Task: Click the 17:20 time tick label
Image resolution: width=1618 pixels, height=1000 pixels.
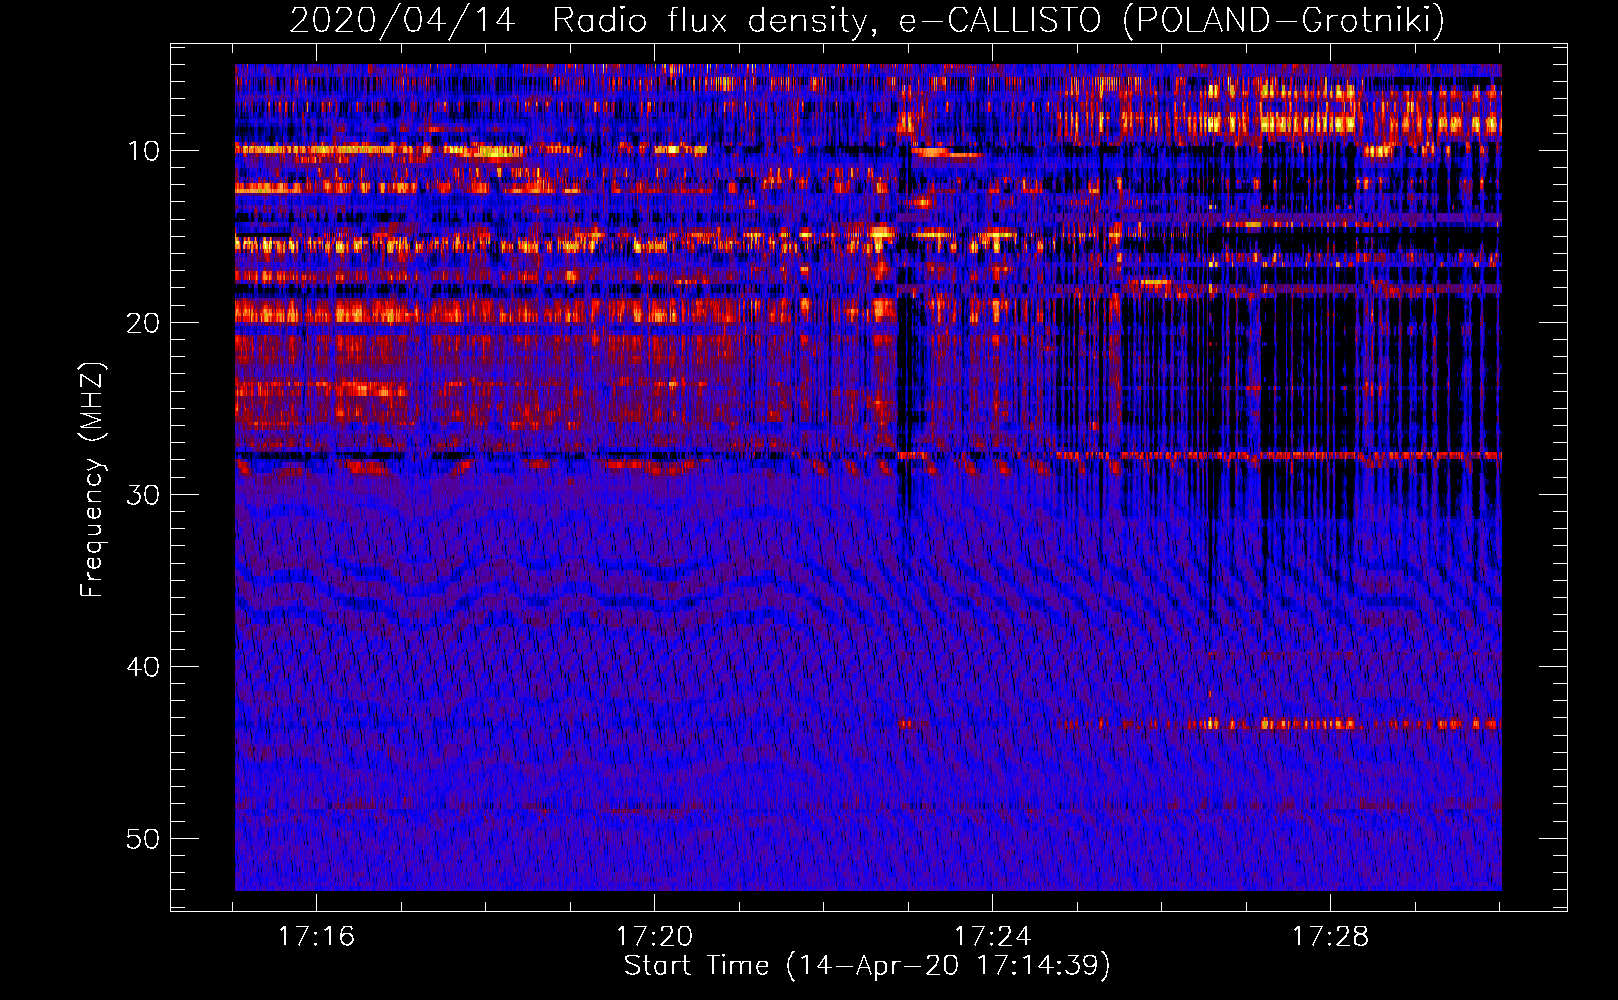Action: coord(654,937)
